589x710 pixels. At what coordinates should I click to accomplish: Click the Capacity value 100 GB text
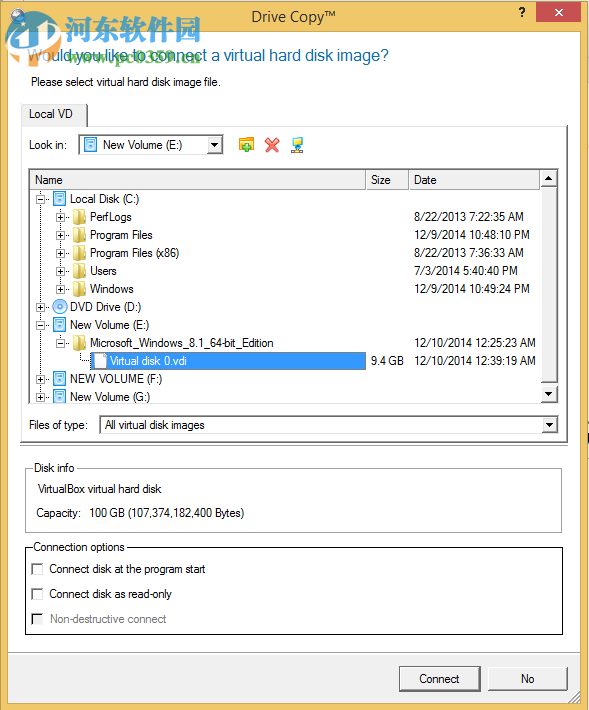167,513
